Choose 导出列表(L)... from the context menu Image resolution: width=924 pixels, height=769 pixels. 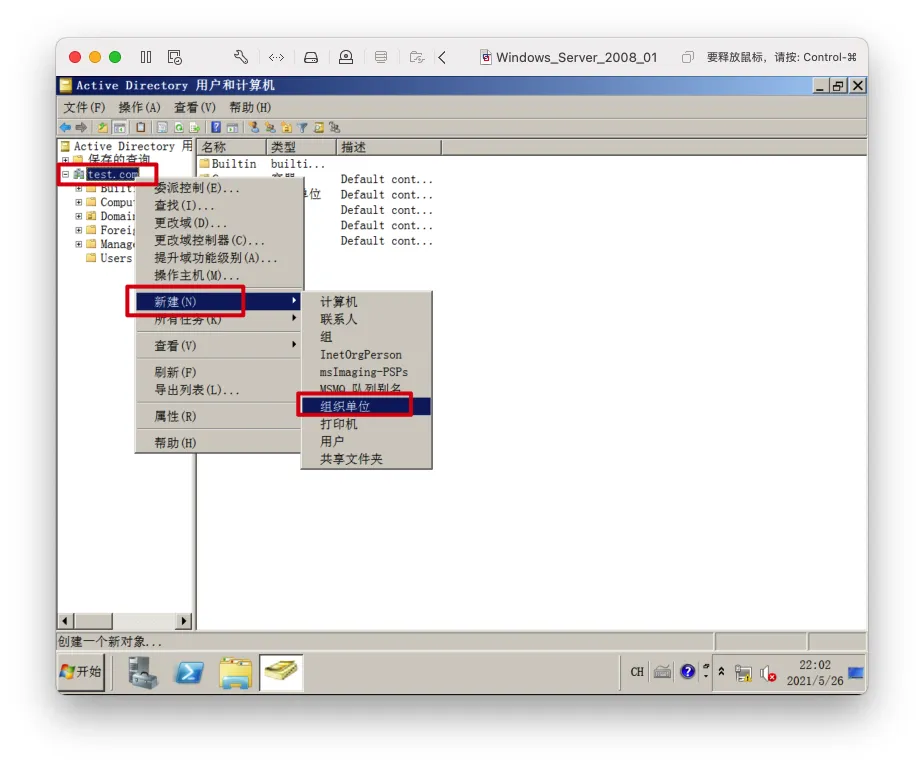click(x=219, y=390)
